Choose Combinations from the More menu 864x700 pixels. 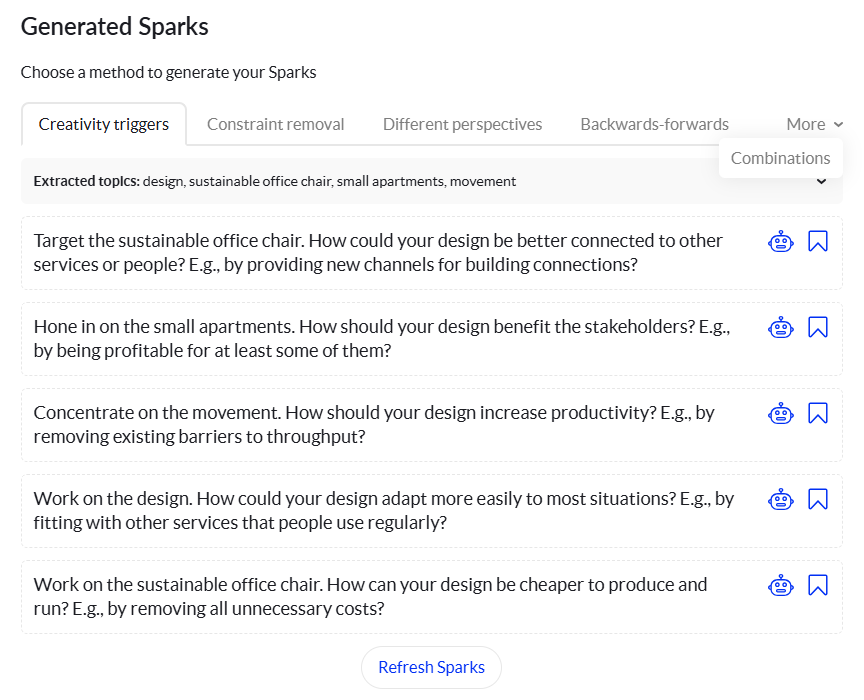click(780, 158)
